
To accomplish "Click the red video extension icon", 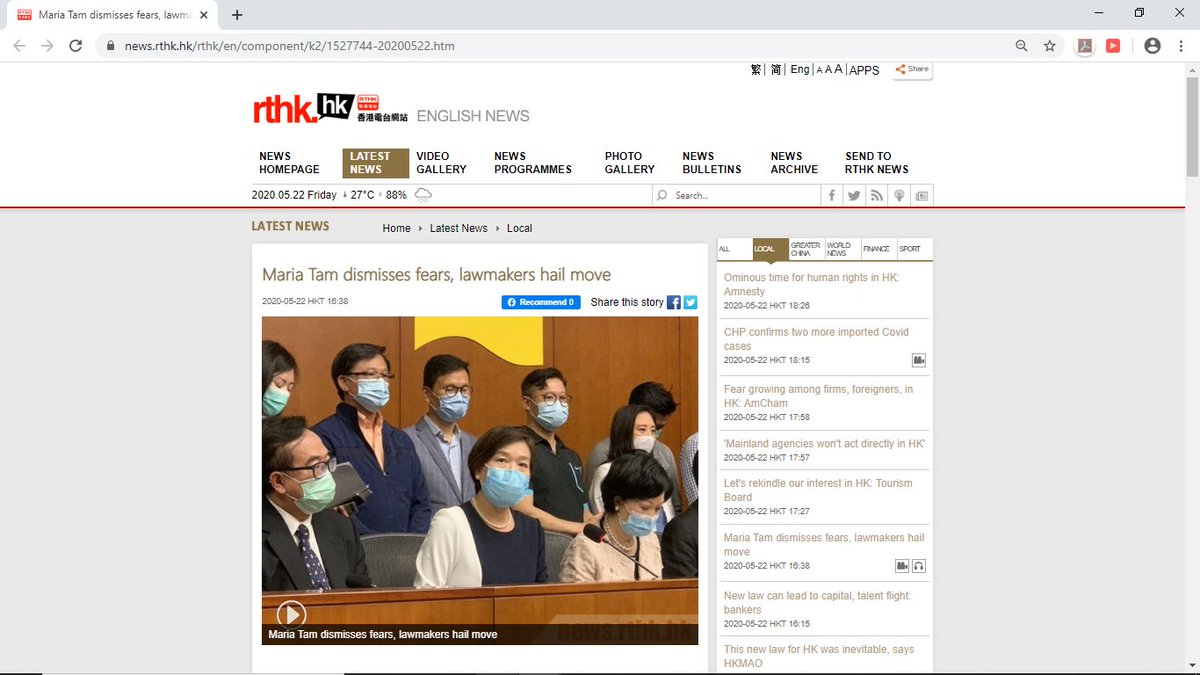I will point(1113,46).
